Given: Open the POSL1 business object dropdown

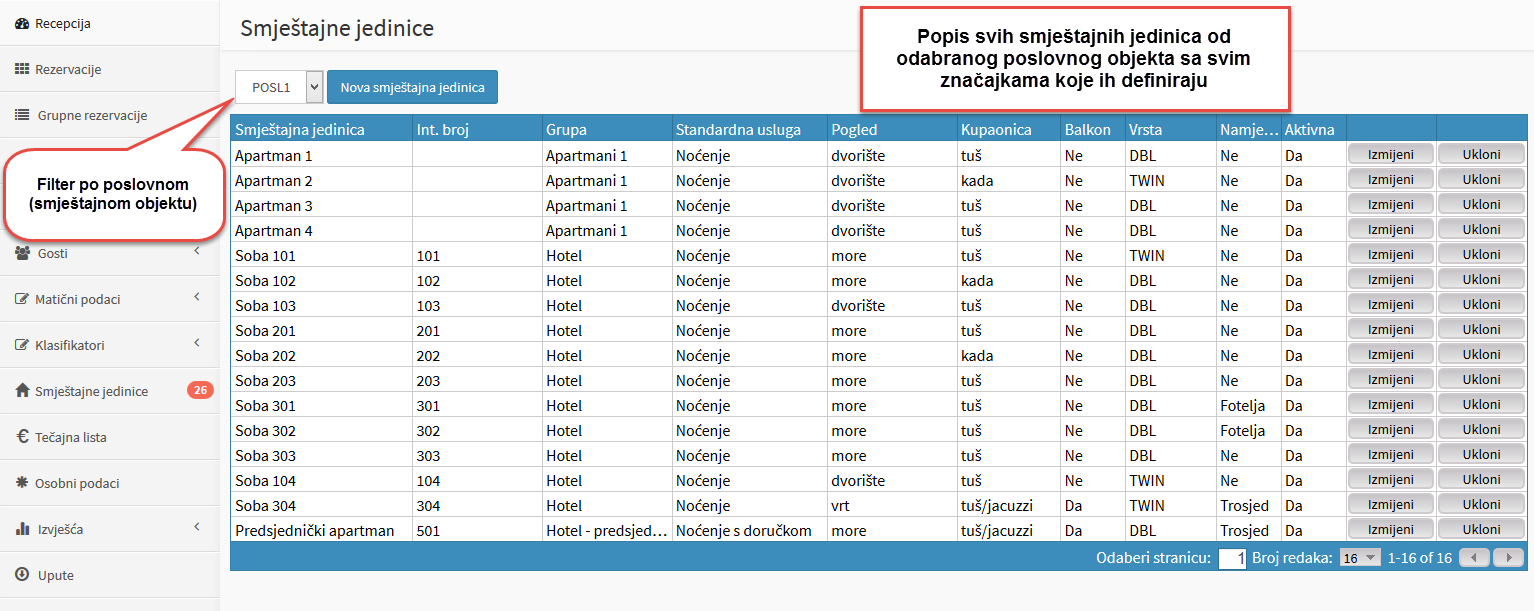Looking at the screenshot, I should 279,87.
